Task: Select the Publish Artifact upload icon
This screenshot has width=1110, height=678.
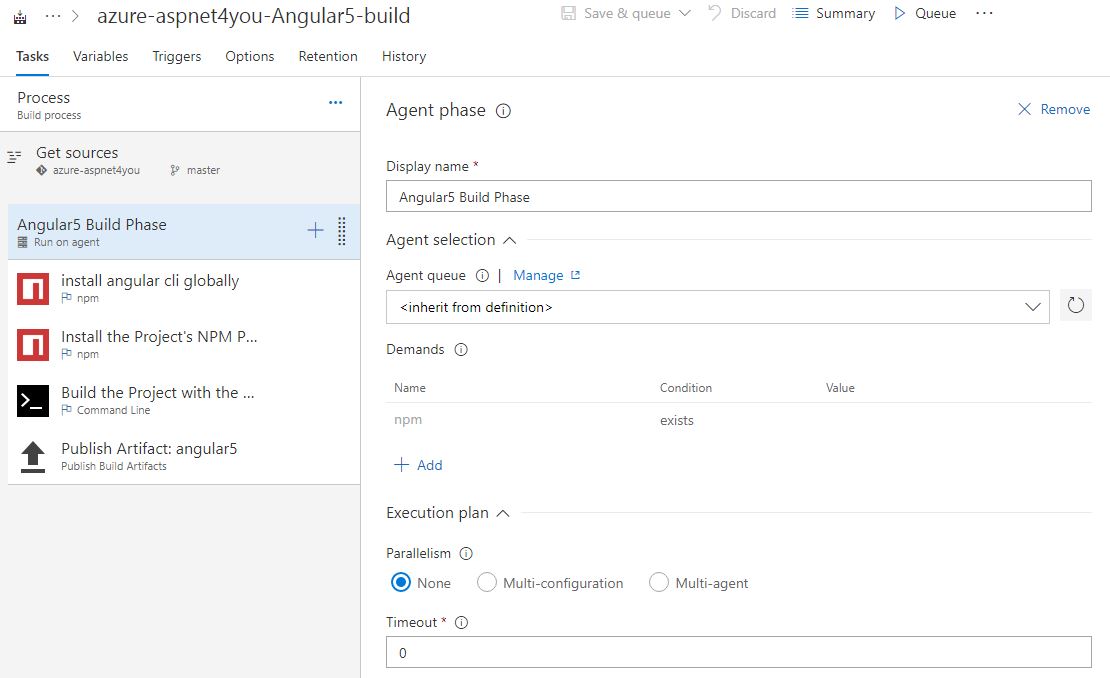Action: coord(33,456)
